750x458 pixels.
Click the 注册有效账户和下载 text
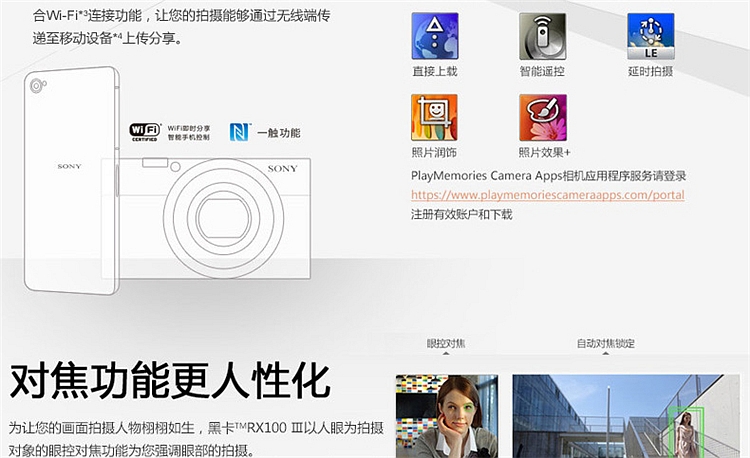tap(462, 214)
